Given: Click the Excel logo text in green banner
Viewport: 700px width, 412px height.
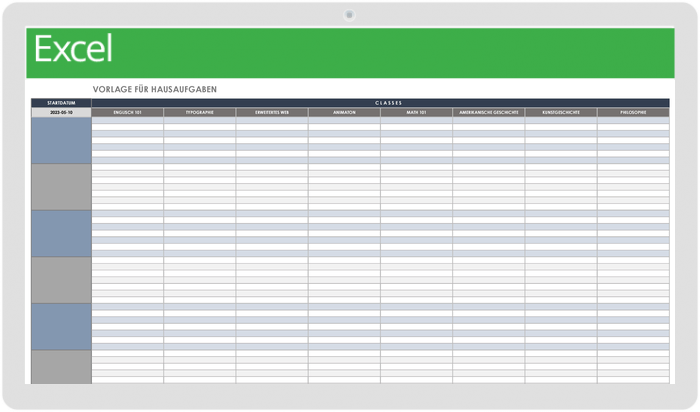Looking at the screenshot, I should pyautogui.click(x=73, y=49).
